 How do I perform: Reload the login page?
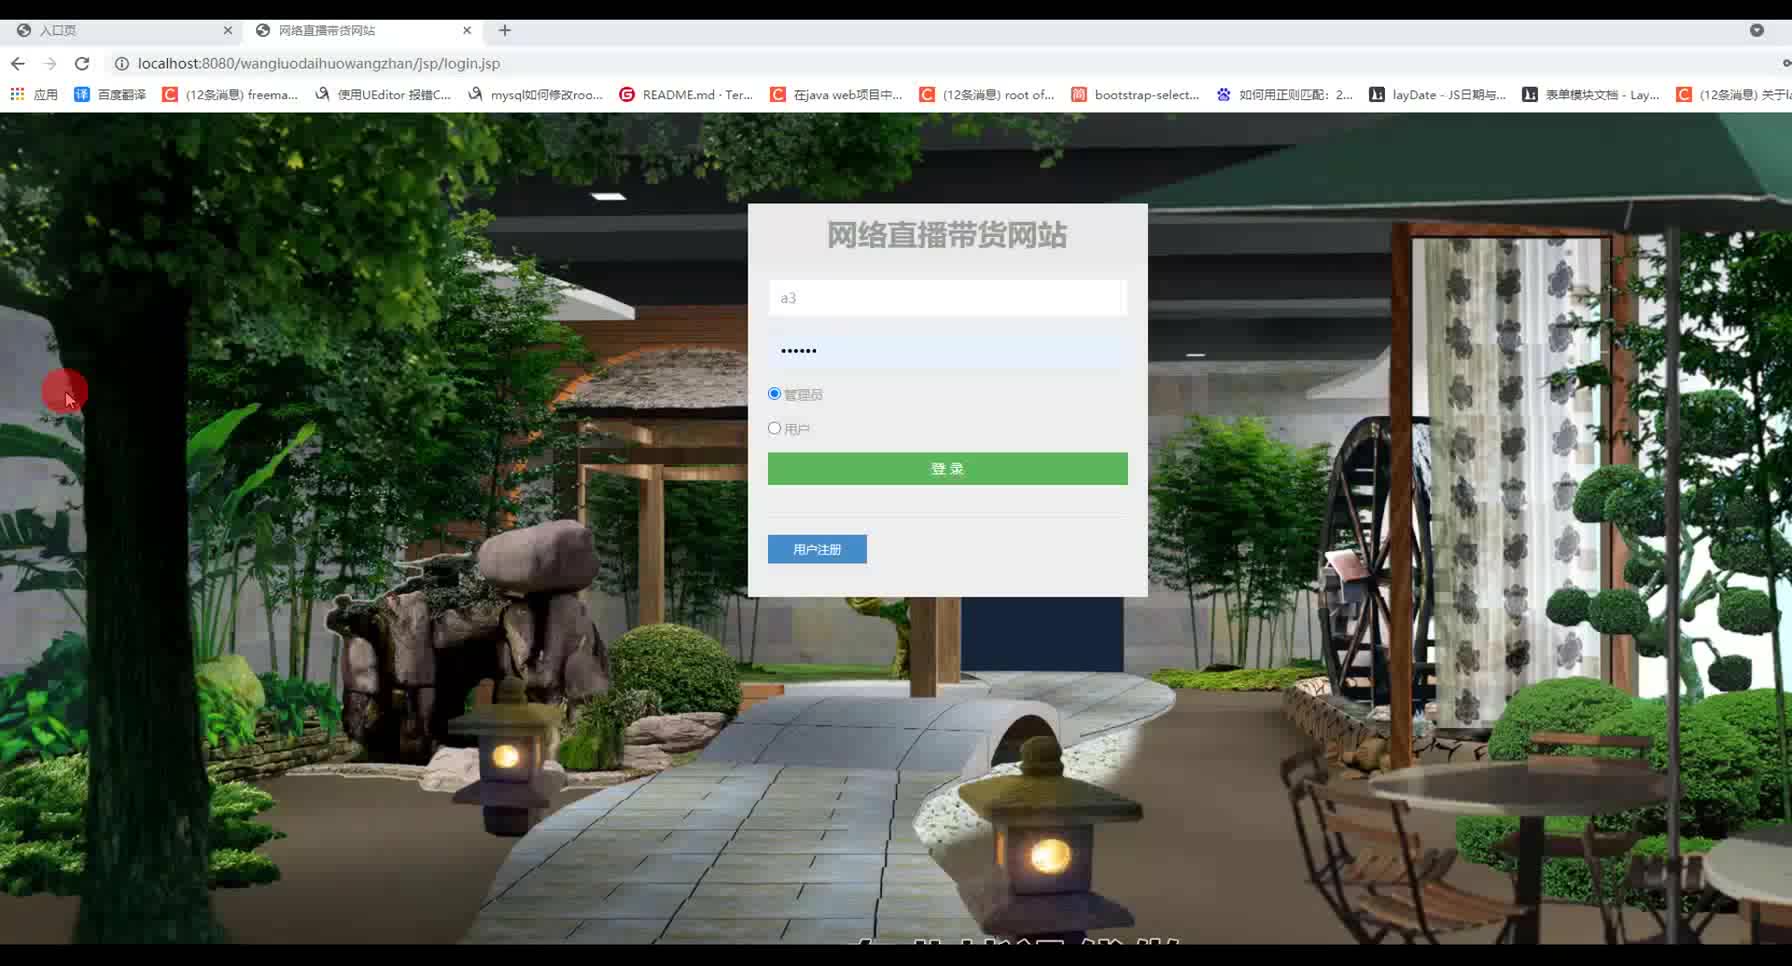pos(82,63)
